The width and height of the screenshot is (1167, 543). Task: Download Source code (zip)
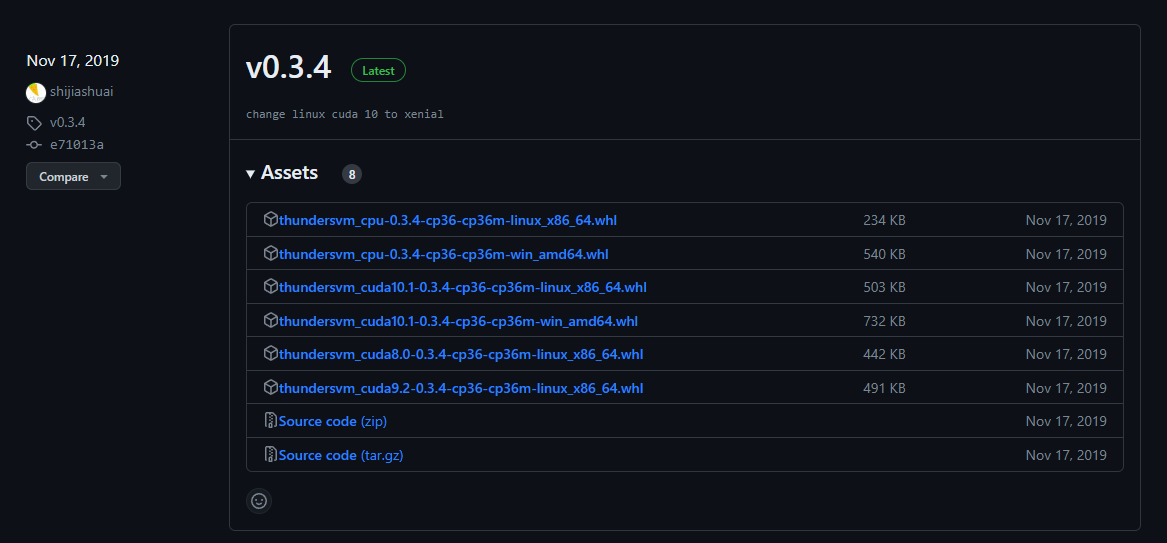(333, 421)
